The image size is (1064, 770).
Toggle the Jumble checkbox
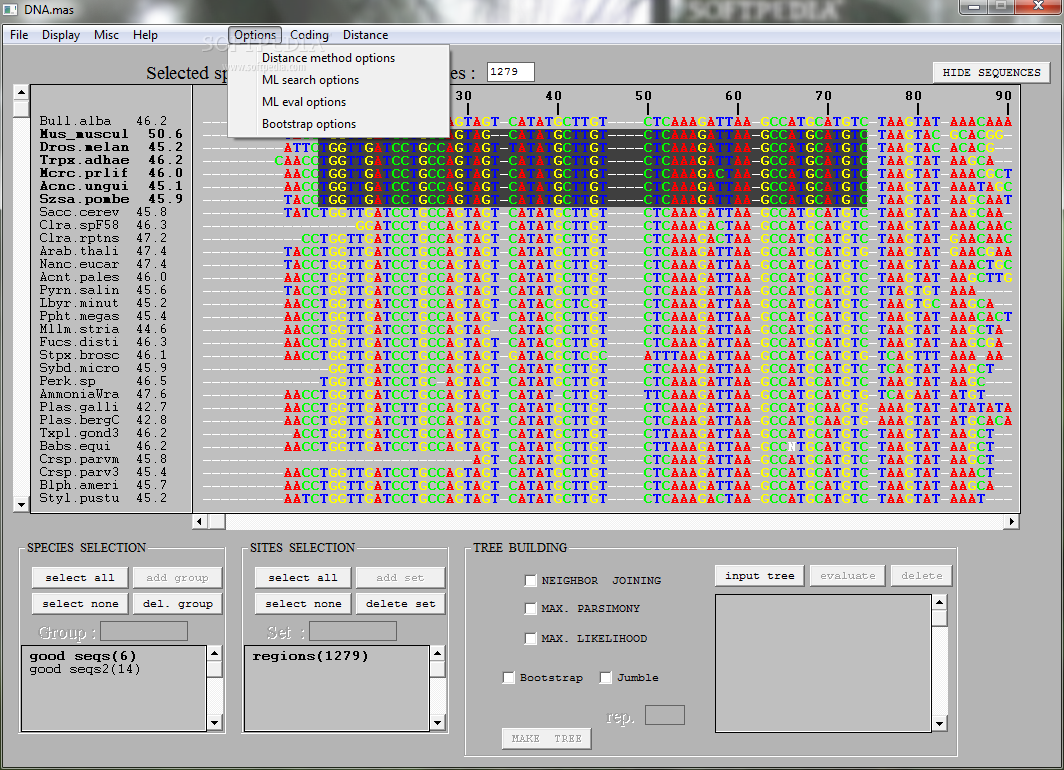(x=606, y=677)
